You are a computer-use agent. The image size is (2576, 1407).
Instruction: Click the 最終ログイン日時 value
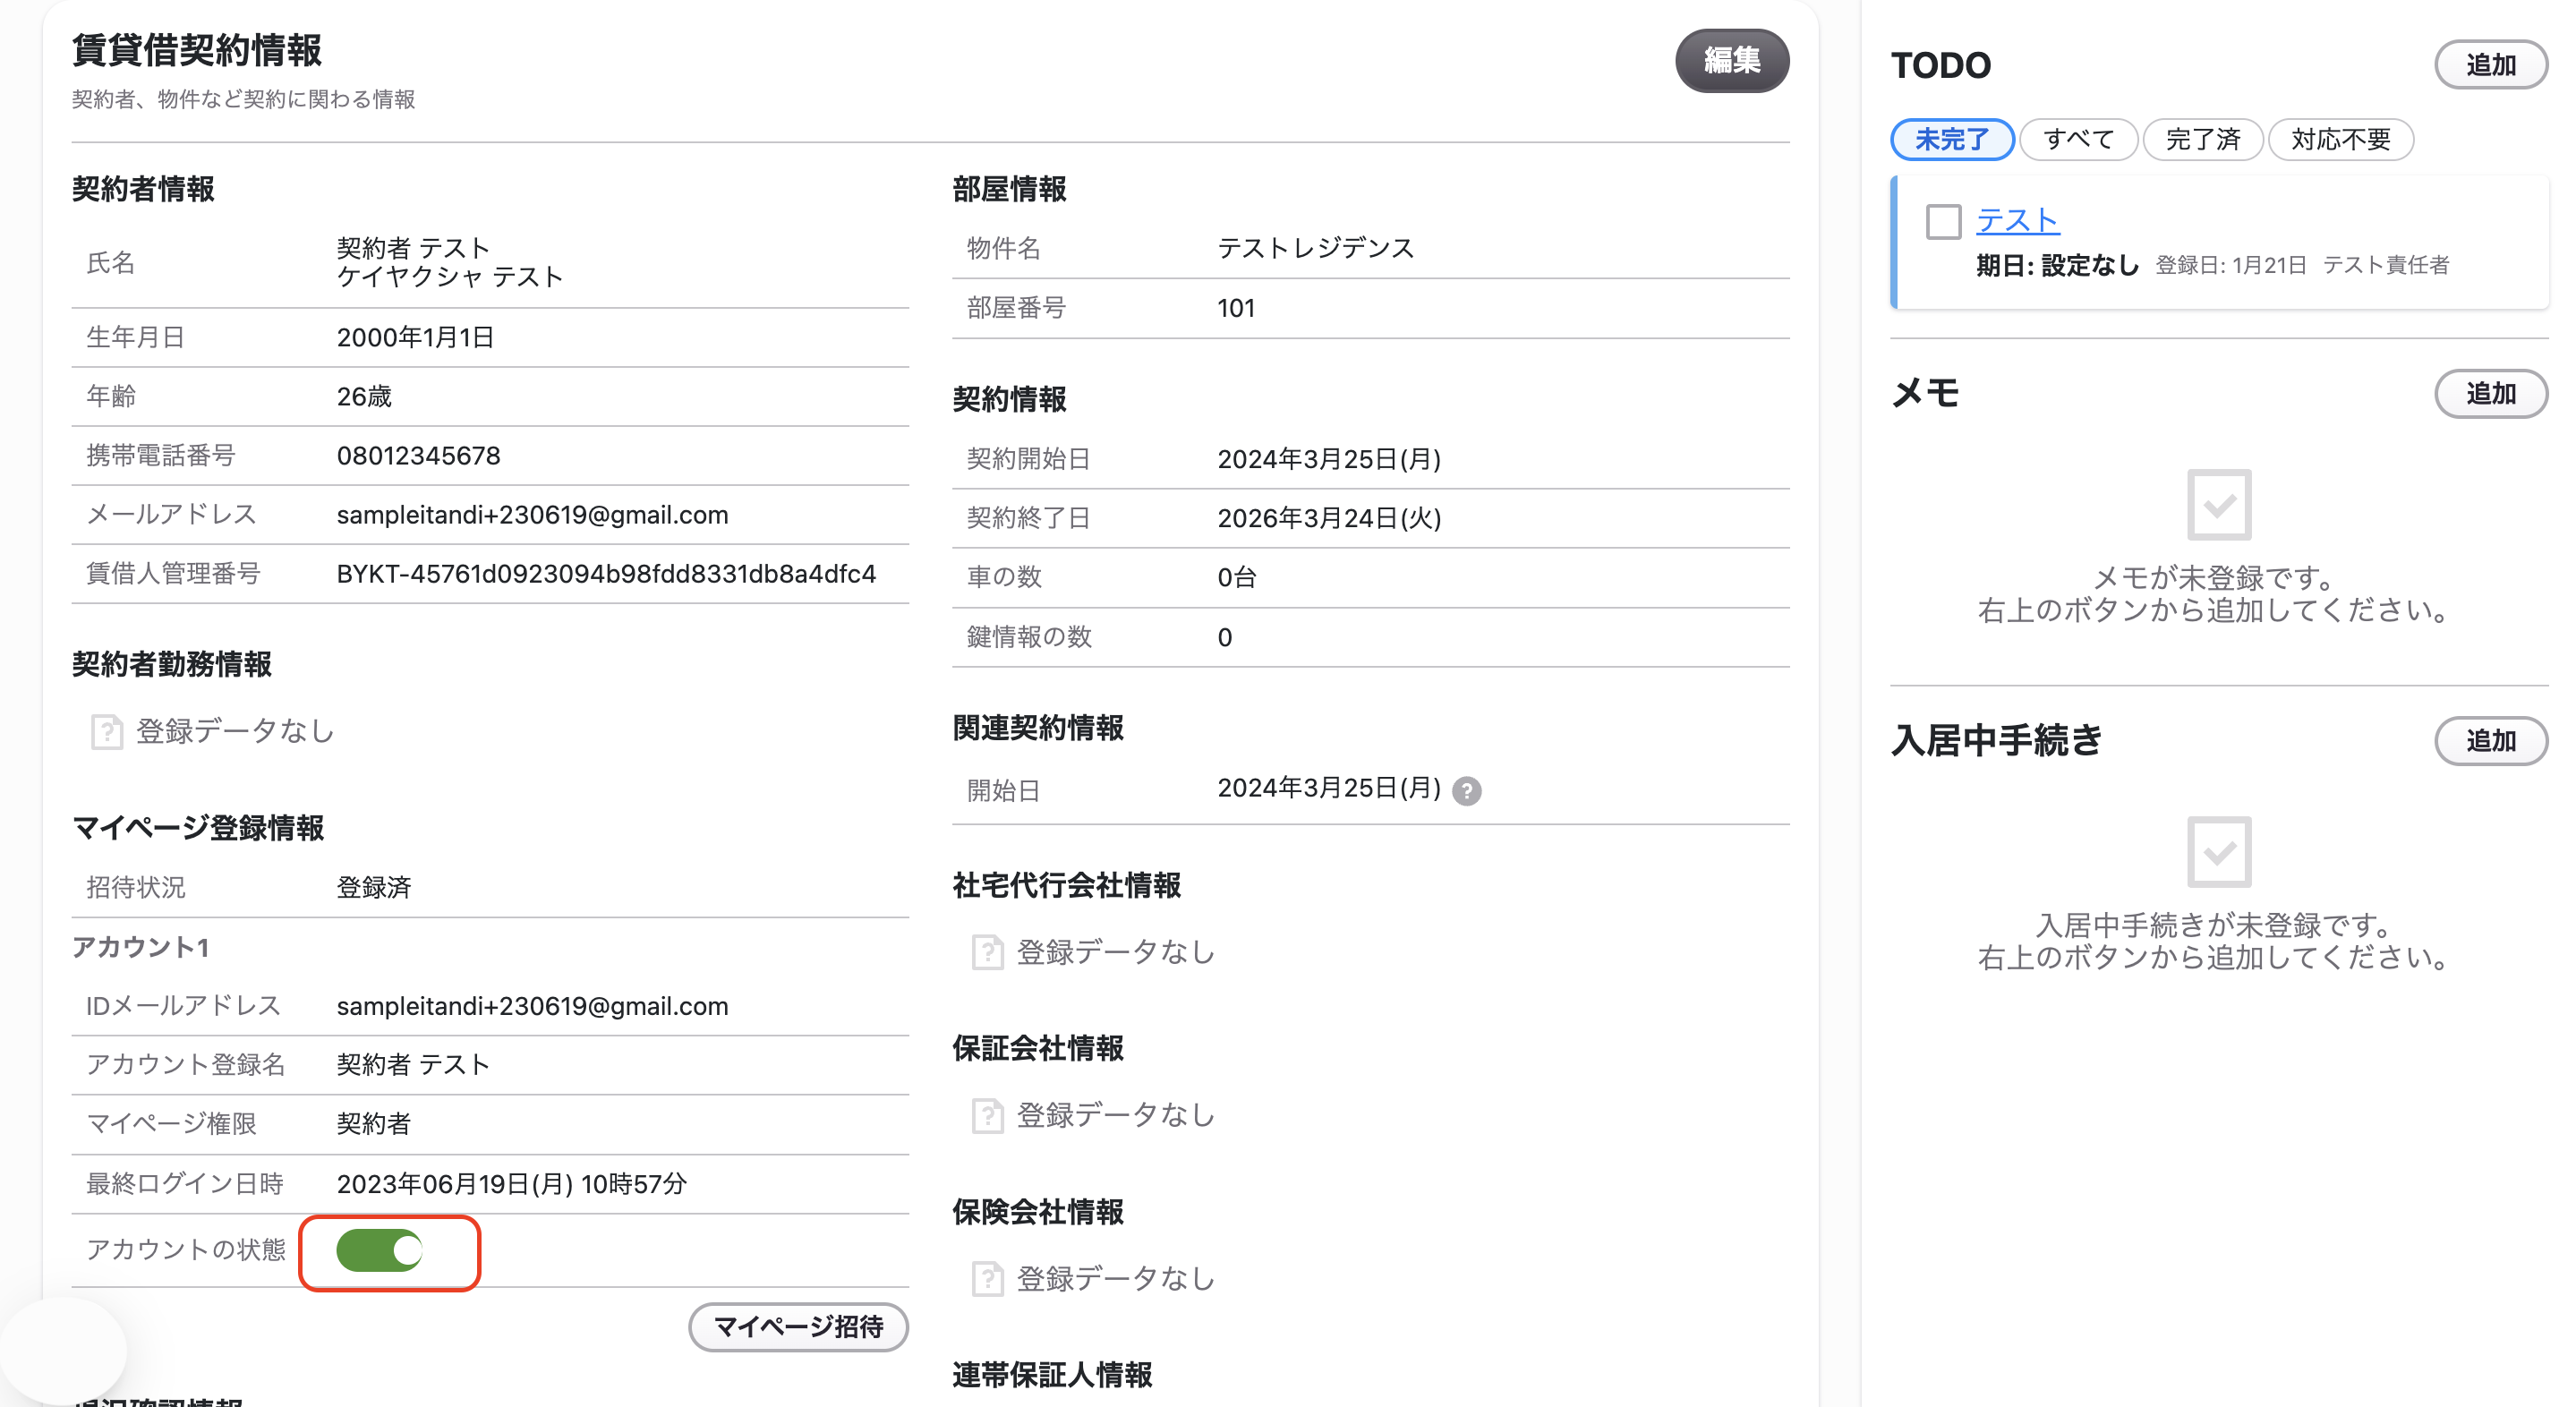(512, 1184)
